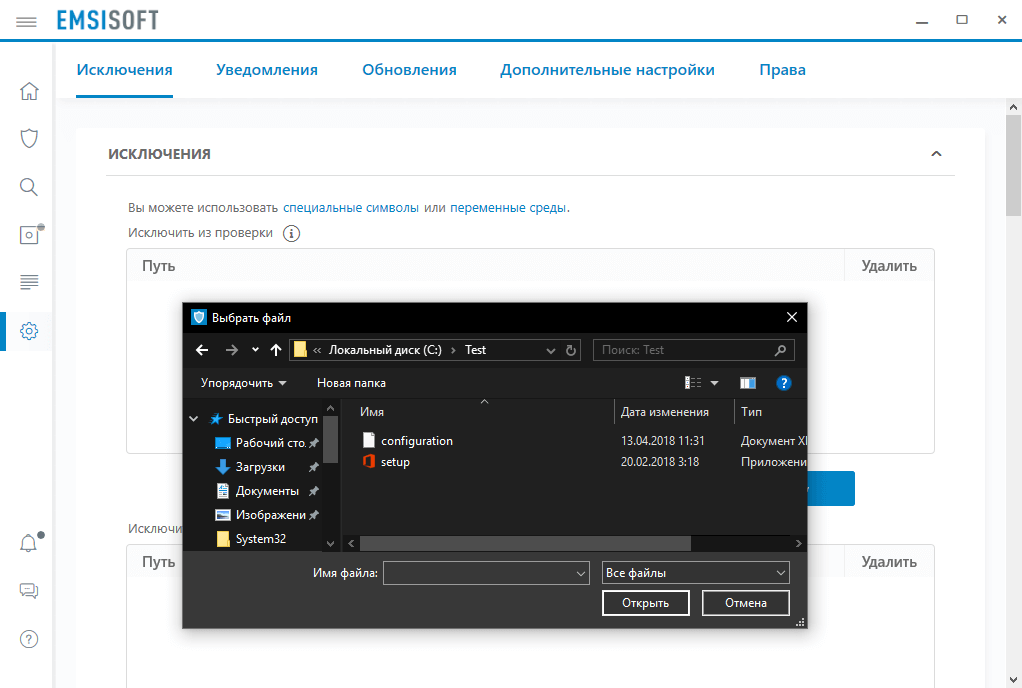Click the info icon beside Исключить из проверки
1022x688 pixels.
click(x=291, y=233)
